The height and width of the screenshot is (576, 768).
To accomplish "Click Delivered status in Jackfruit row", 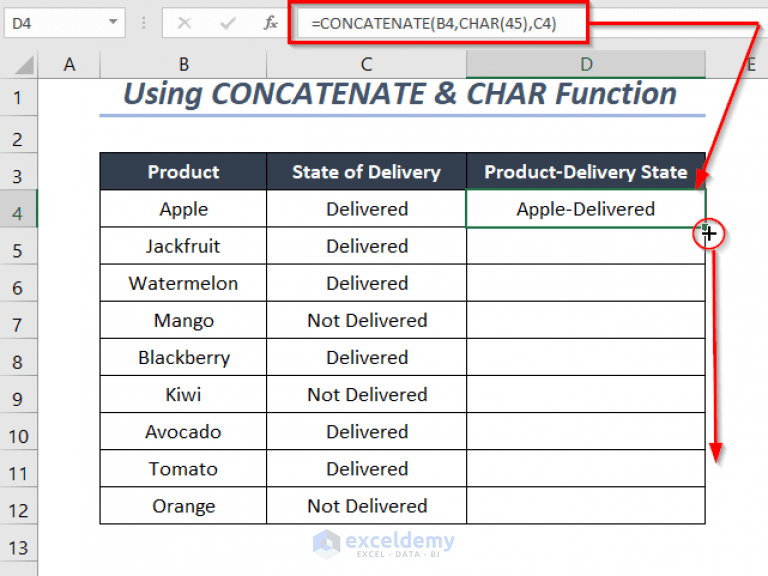I will 366,246.
